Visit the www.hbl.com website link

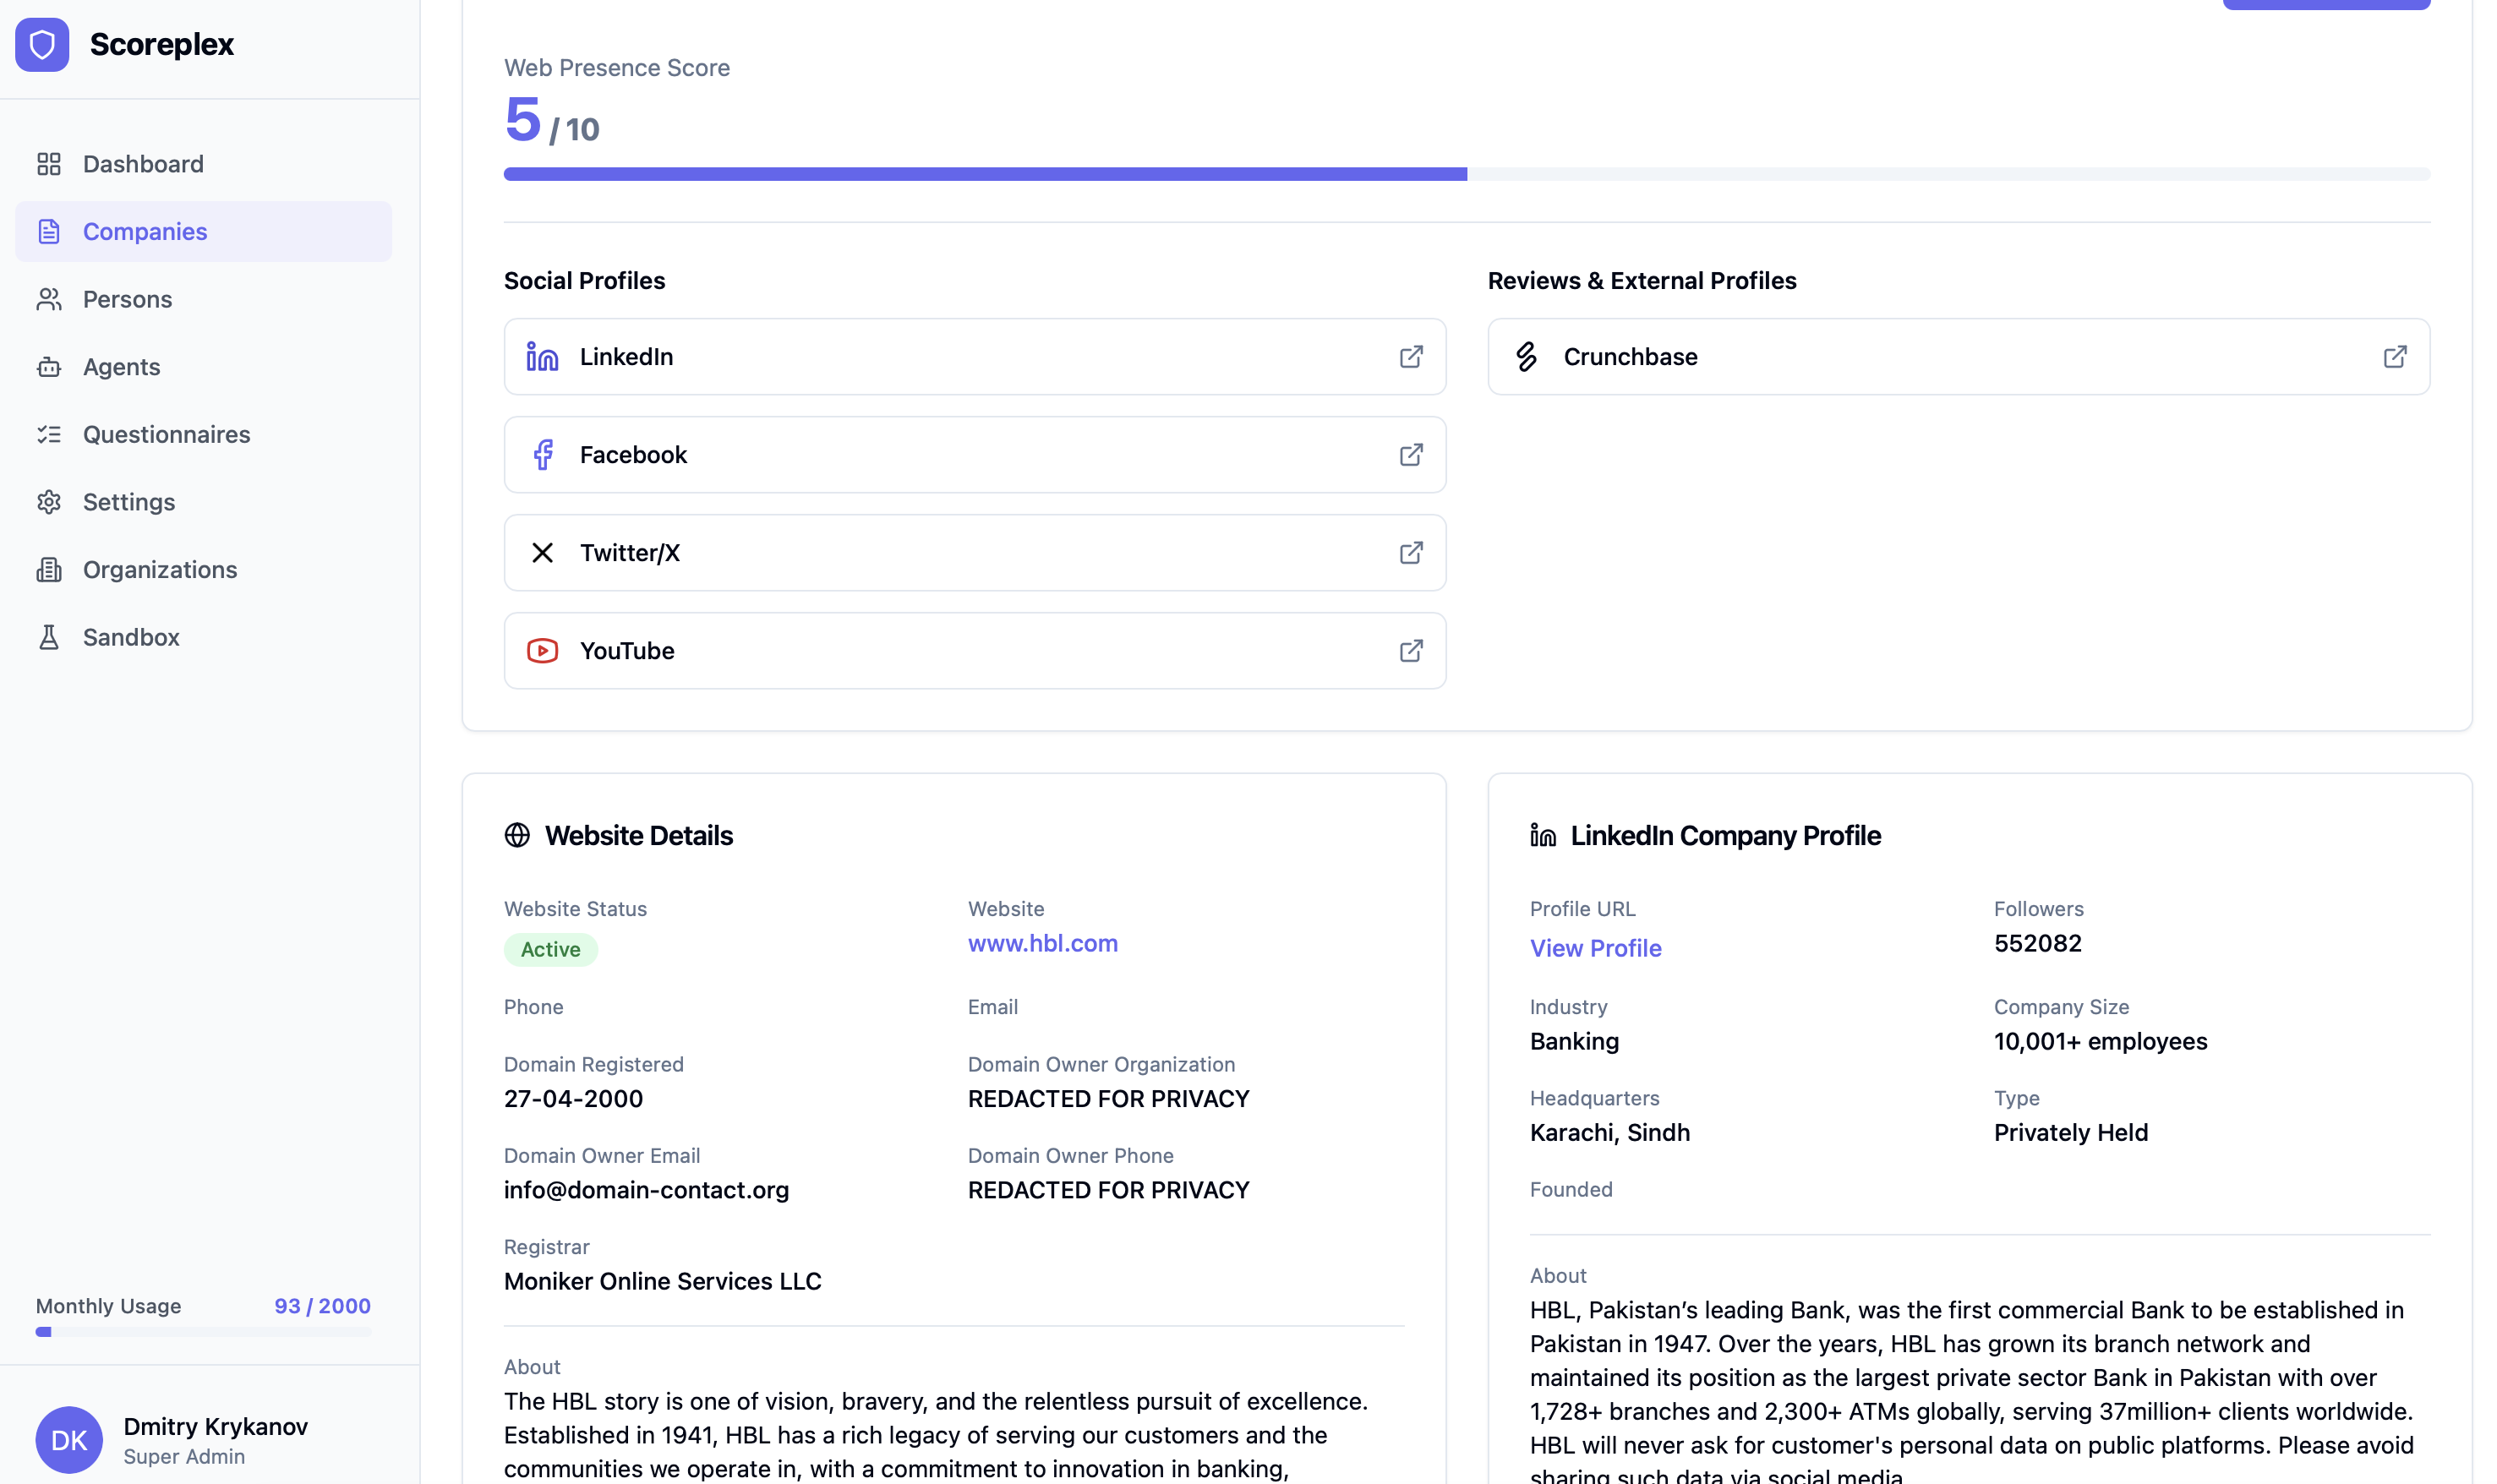tap(1042, 943)
